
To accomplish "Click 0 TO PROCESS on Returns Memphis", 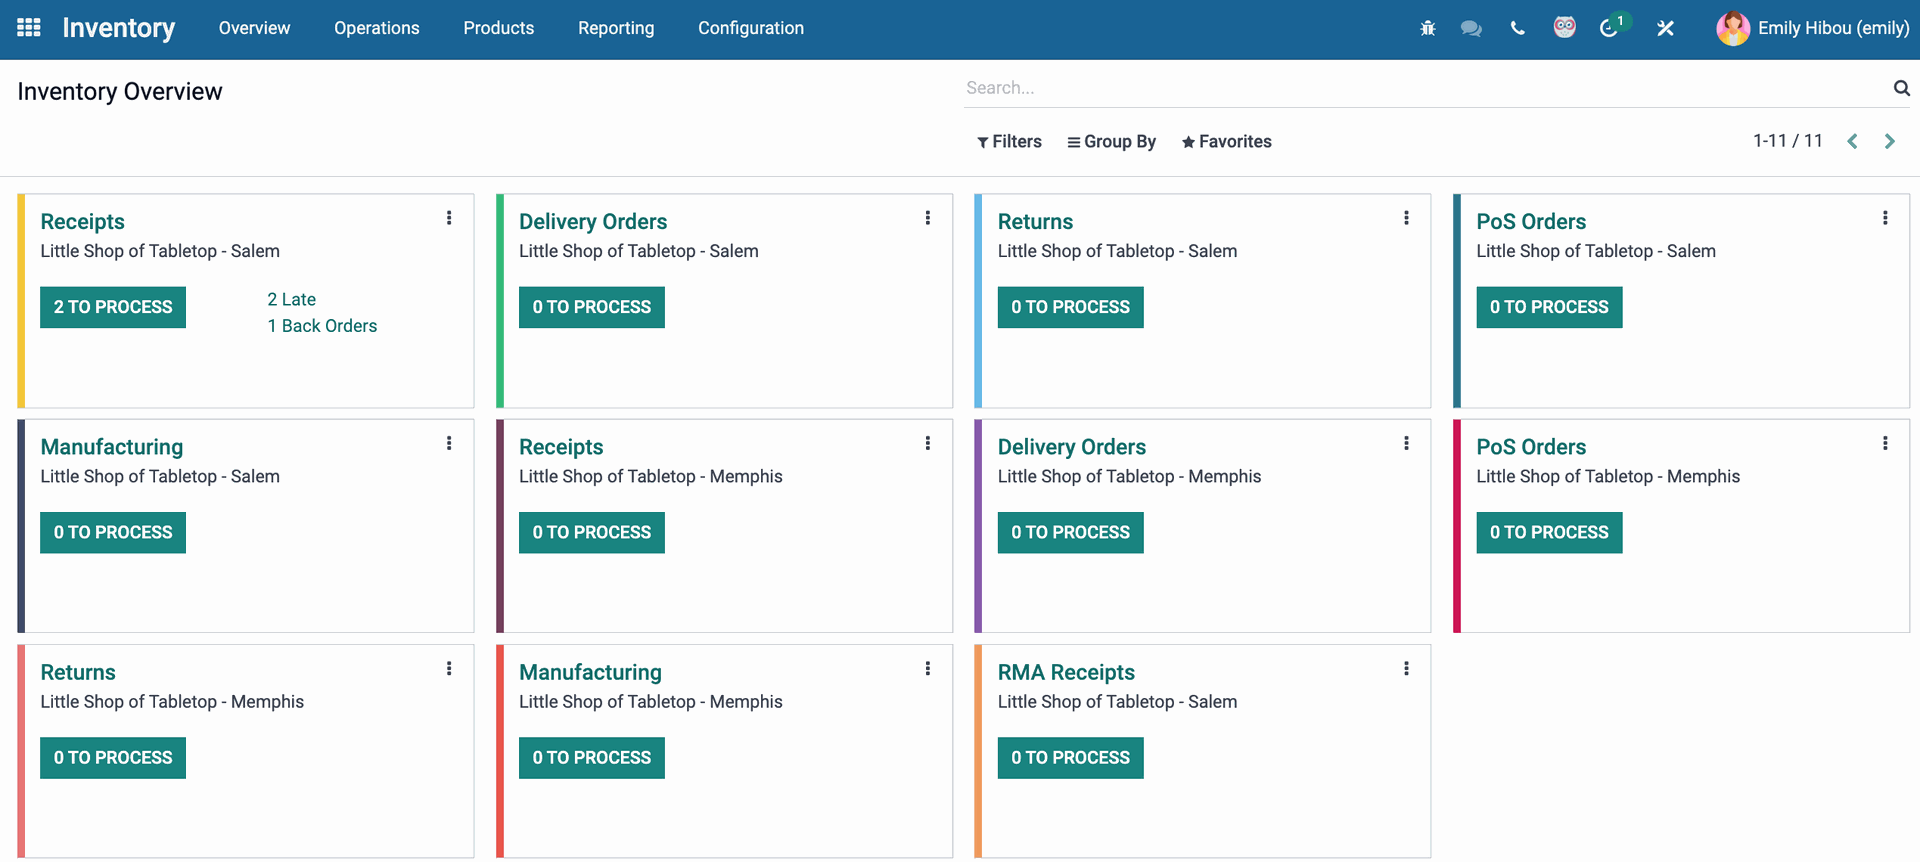I will pyautogui.click(x=113, y=757).
